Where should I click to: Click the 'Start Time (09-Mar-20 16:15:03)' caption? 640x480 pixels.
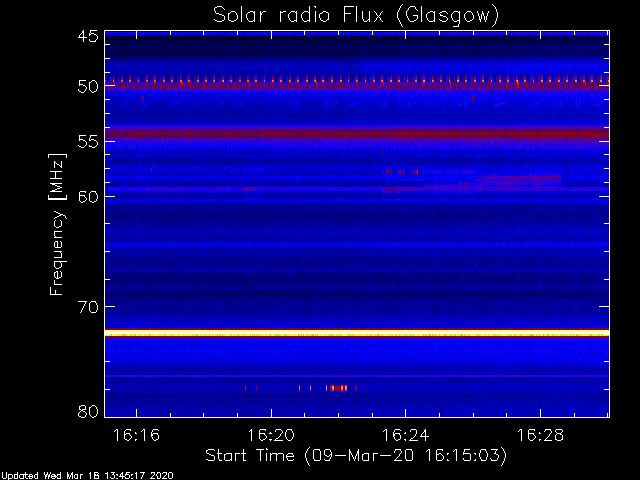356,456
